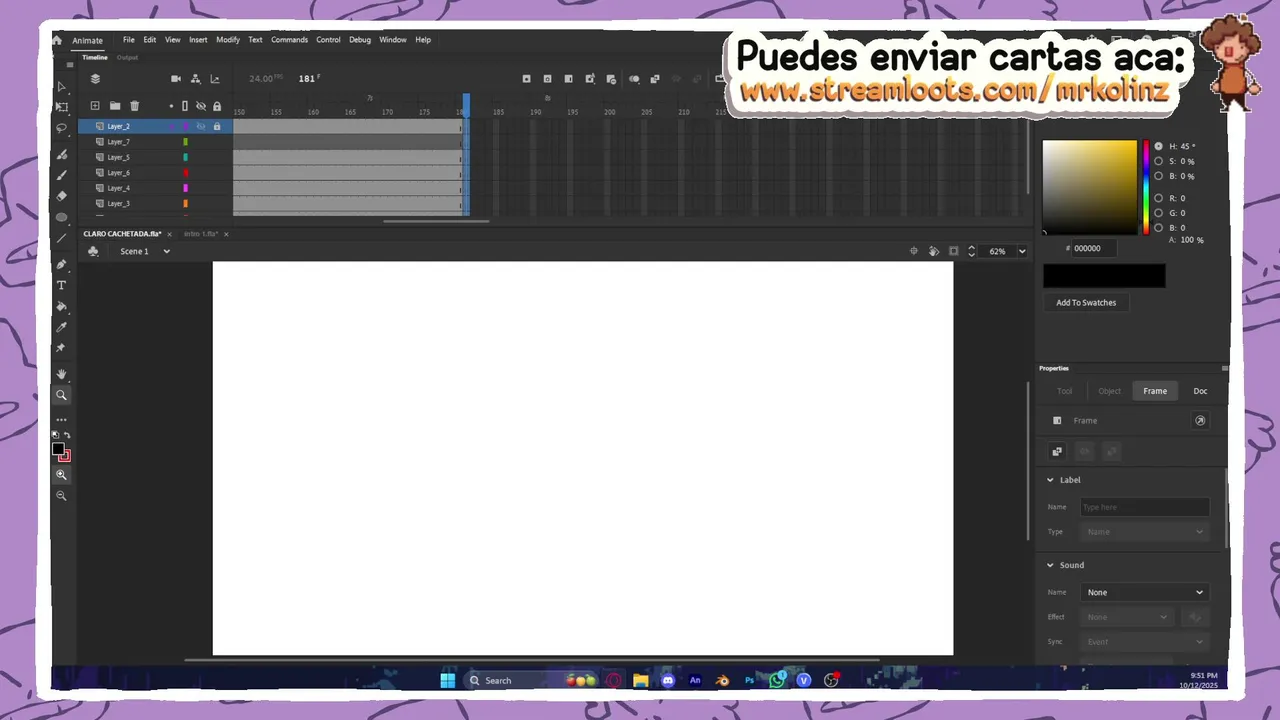Screen dimensions: 1280x720
Task: Select the Free Transform tool
Action: tap(61, 107)
